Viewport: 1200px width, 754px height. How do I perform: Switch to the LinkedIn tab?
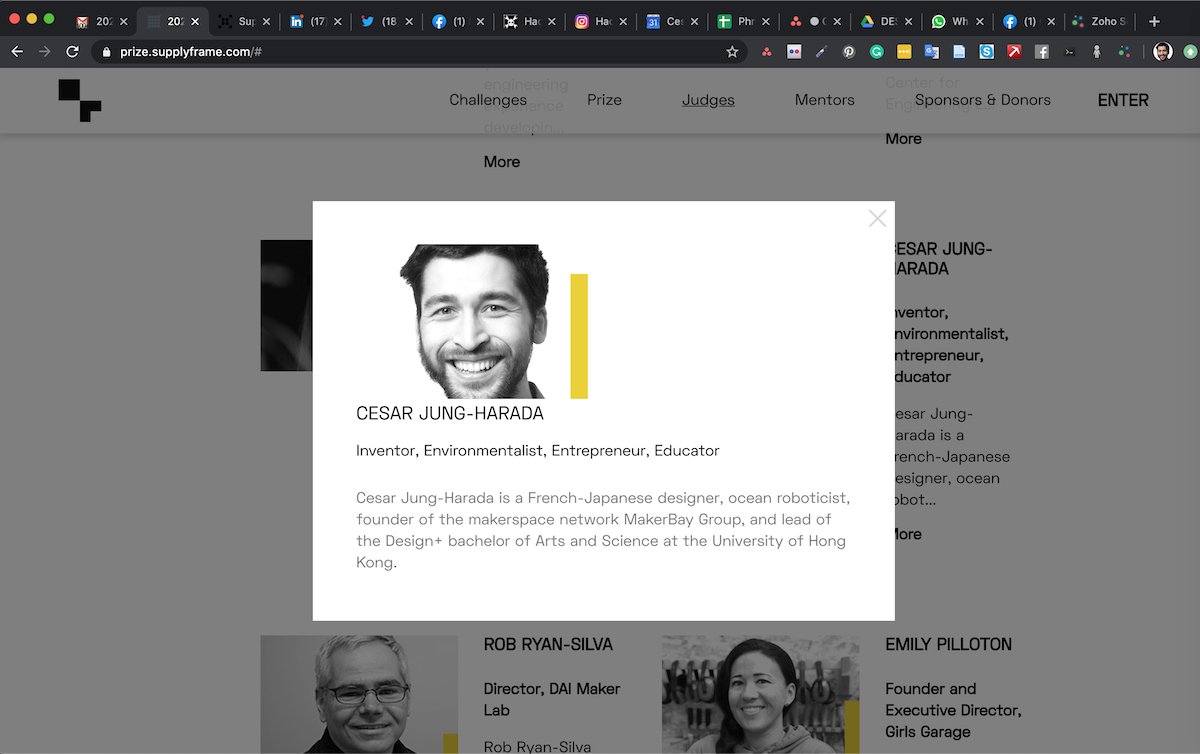[x=297, y=21]
